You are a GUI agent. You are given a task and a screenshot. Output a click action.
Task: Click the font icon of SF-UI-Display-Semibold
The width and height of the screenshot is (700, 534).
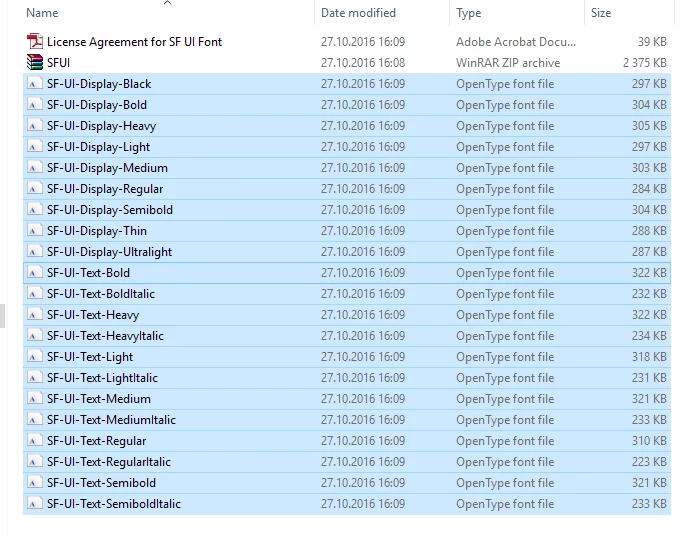click(x=35, y=209)
